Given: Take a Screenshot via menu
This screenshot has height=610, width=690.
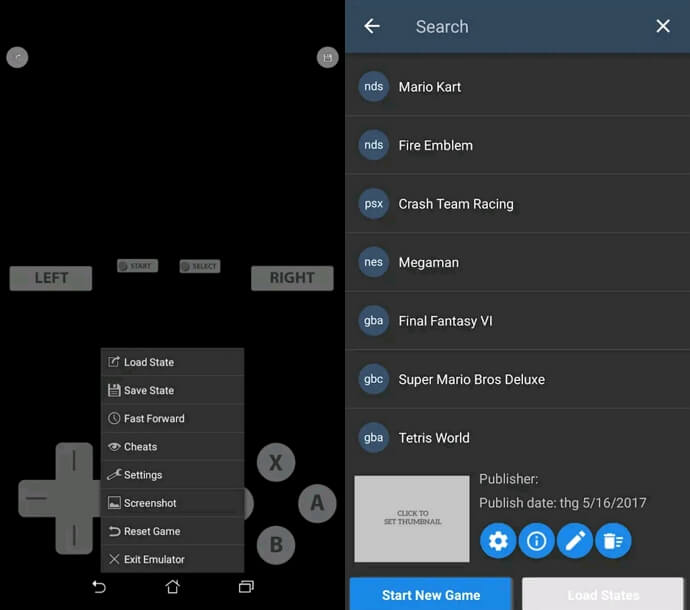Looking at the screenshot, I should coord(172,503).
